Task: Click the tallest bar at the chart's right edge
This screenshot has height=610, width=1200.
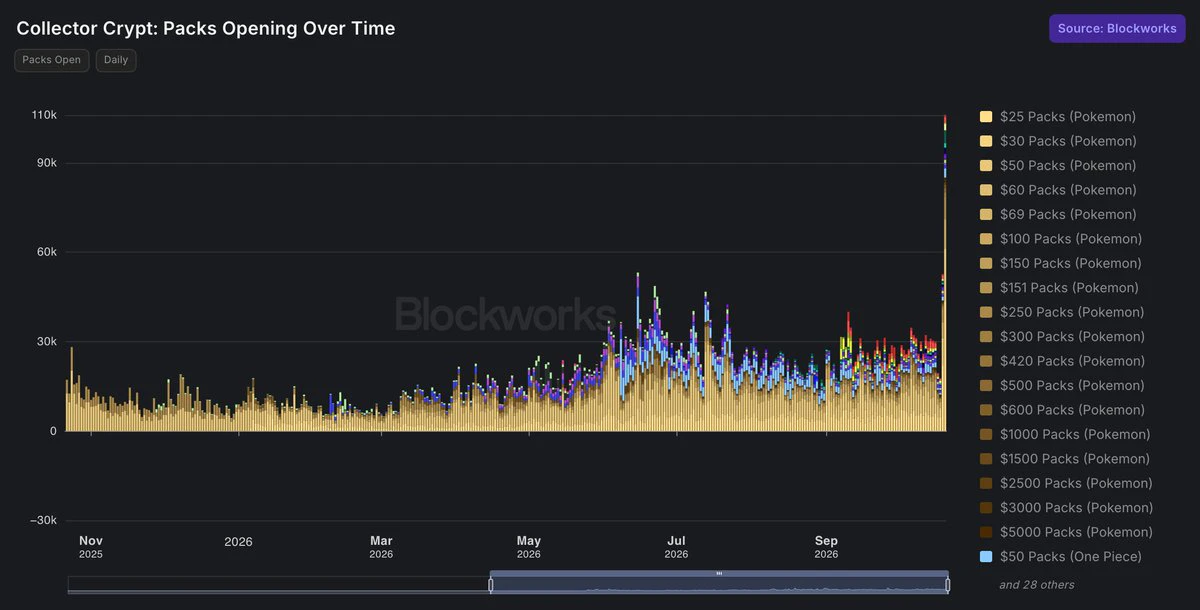Action: (945, 273)
